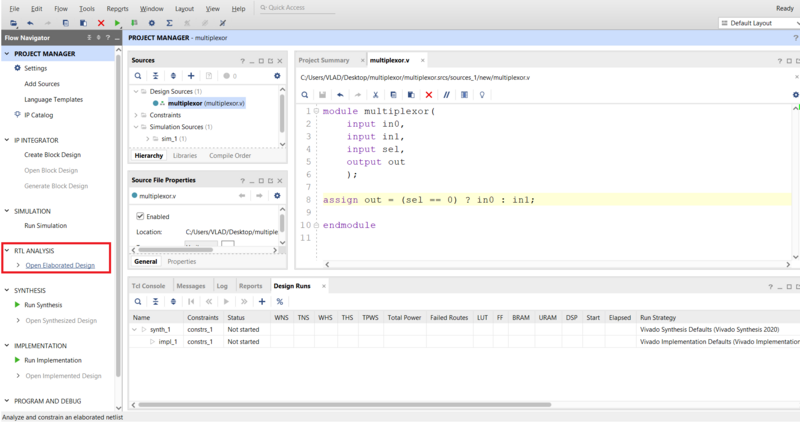The width and height of the screenshot is (800, 422).
Task: Click the red X cancel icon in main toolbar
Action: [x=101, y=23]
